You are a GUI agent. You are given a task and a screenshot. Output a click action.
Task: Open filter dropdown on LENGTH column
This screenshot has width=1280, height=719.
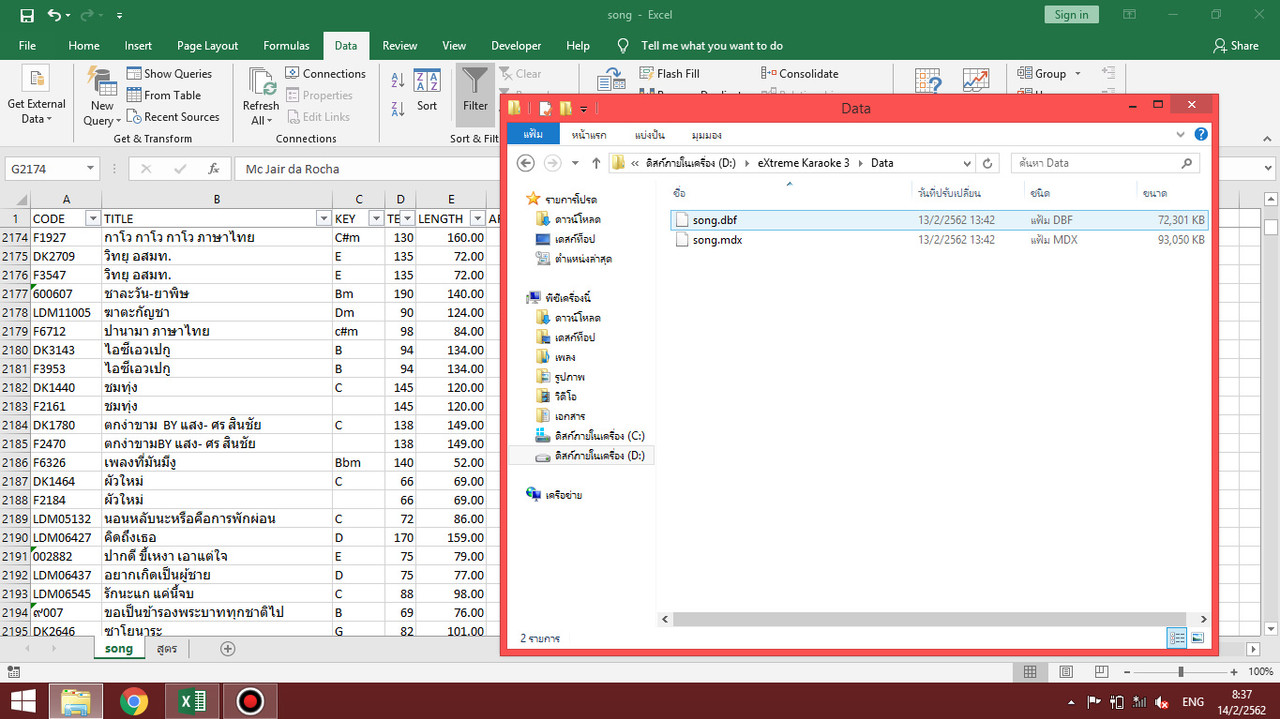pos(476,218)
